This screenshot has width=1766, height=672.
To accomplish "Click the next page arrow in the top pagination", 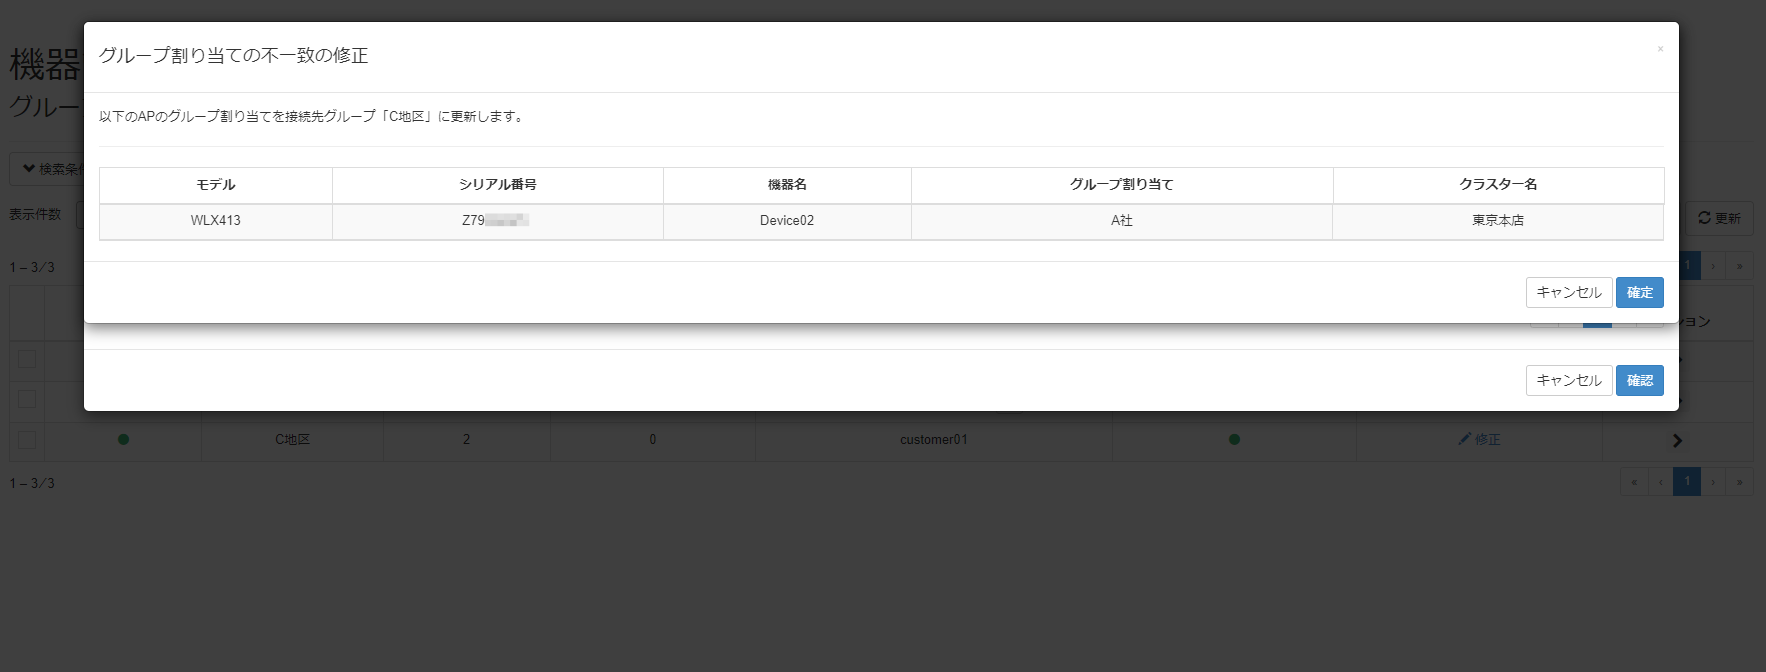I will click(x=1713, y=266).
